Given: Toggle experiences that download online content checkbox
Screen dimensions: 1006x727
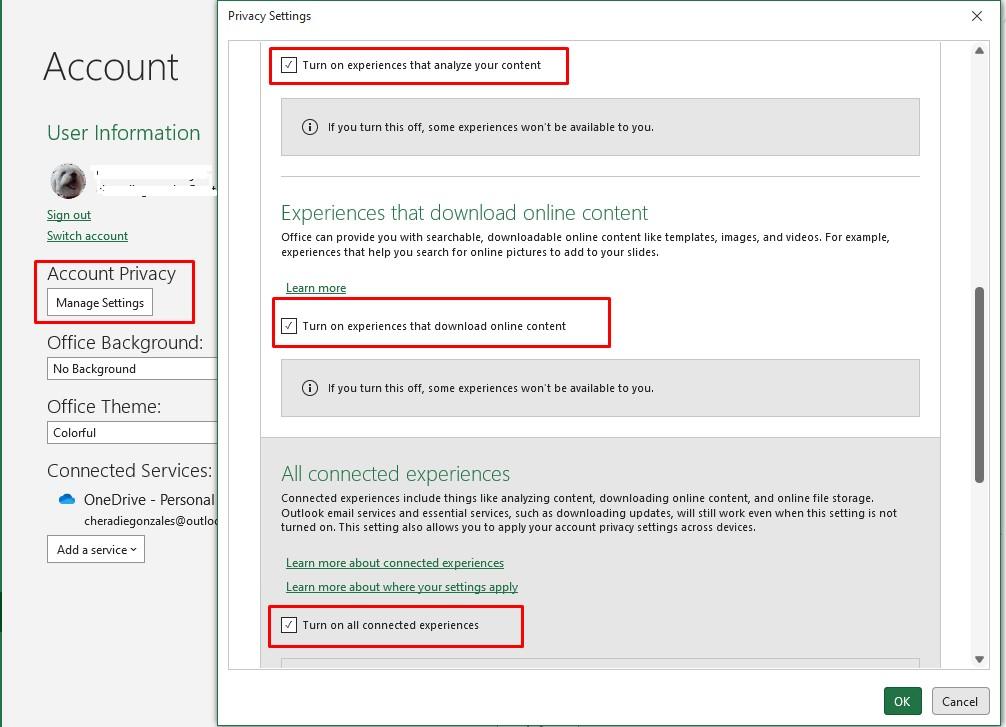Looking at the screenshot, I should point(289,326).
